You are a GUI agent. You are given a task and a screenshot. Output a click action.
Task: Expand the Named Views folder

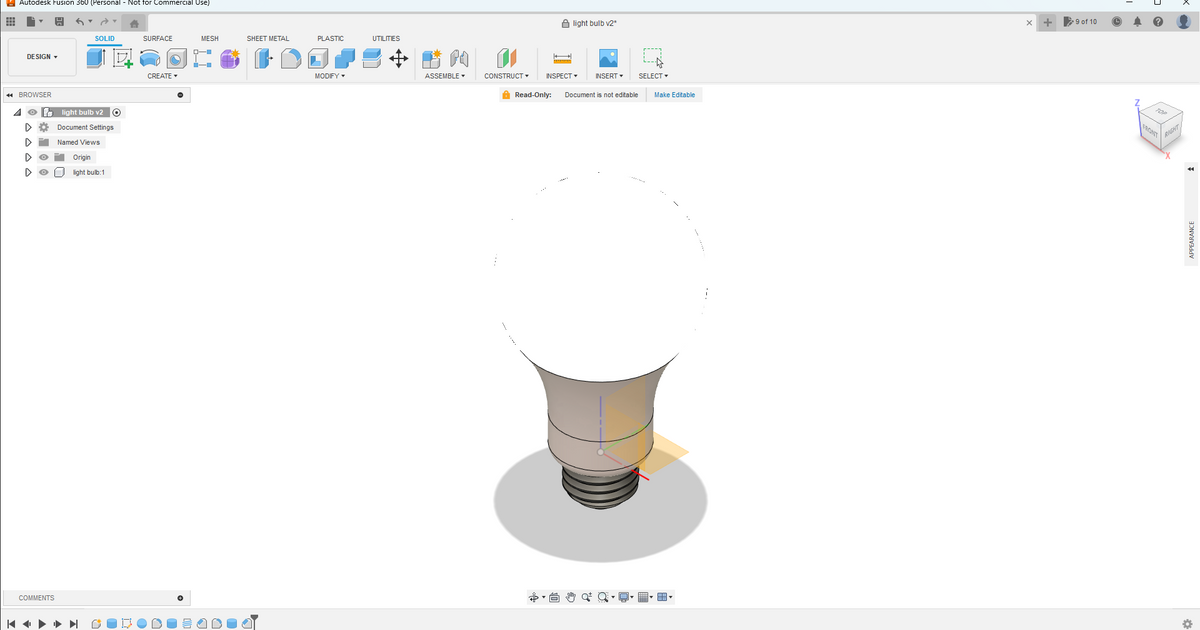[x=28, y=142]
